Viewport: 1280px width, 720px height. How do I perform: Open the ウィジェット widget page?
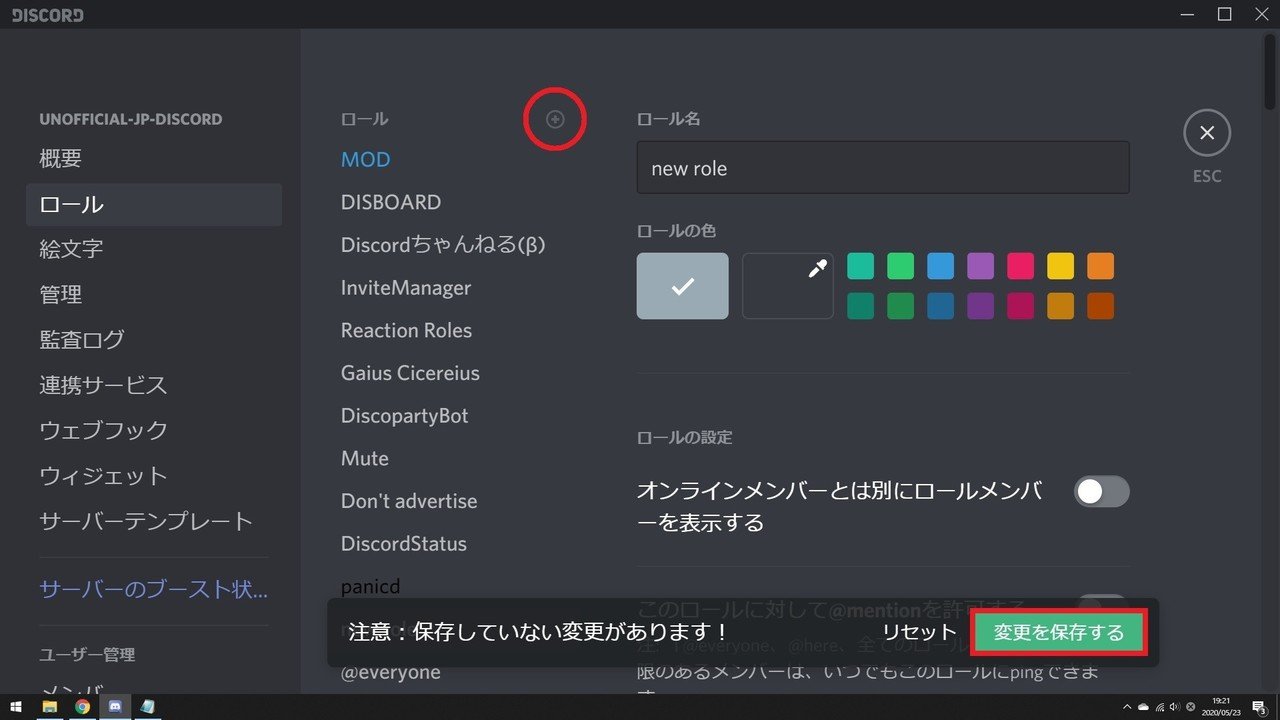(155, 476)
